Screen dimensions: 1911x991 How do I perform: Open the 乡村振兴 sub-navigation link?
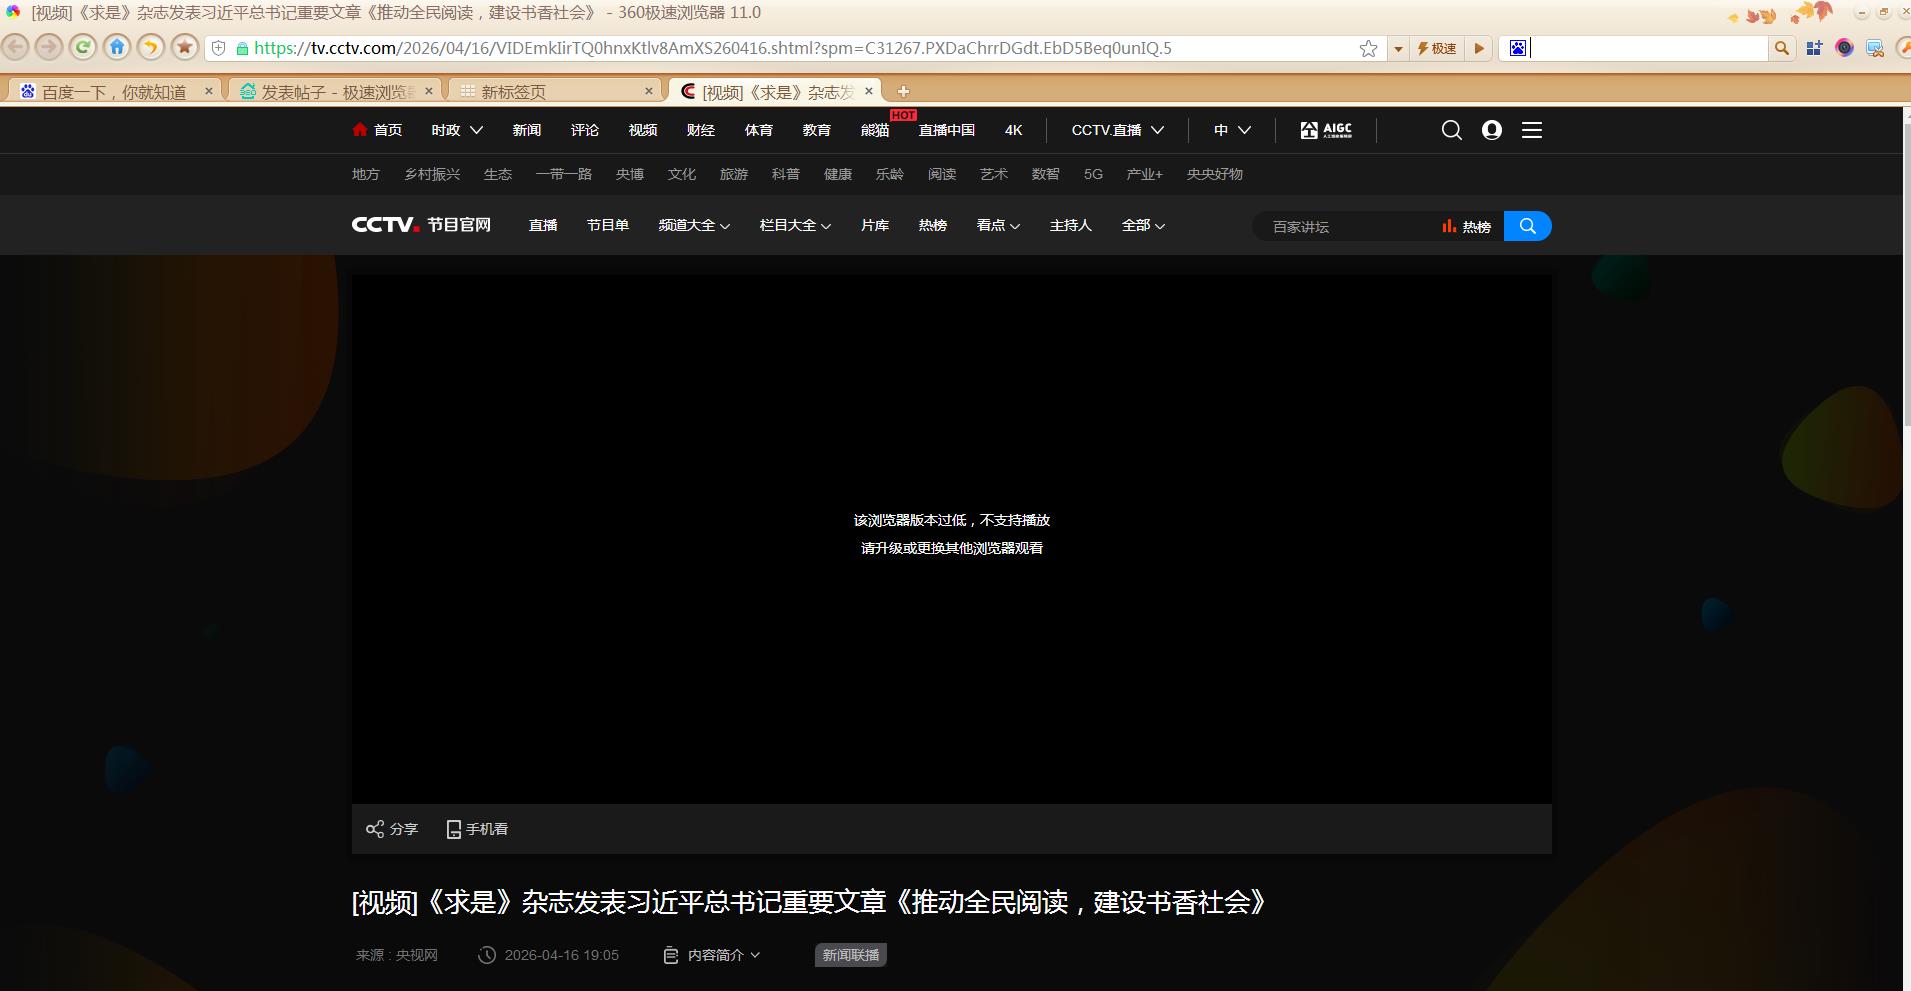click(x=432, y=174)
